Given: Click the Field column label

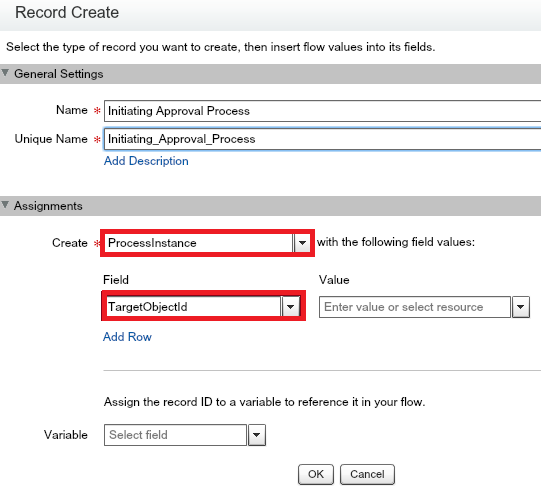Looking at the screenshot, I should click(116, 280).
